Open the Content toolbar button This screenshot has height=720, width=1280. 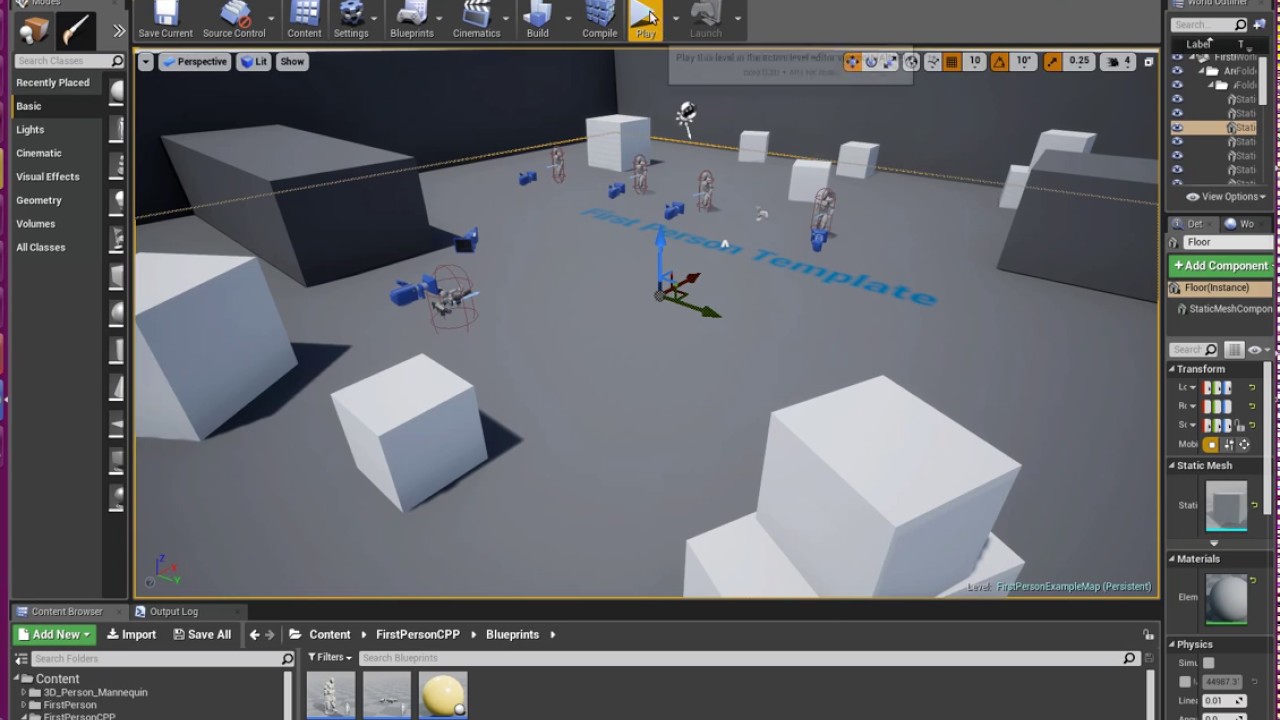304,20
